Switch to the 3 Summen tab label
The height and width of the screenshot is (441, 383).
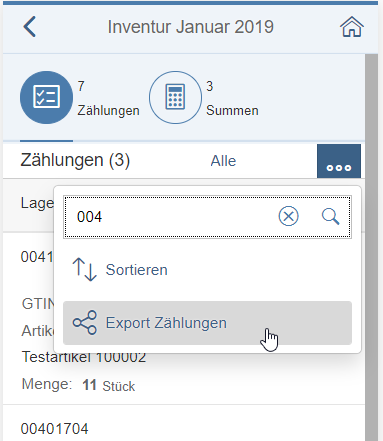[x=232, y=98]
